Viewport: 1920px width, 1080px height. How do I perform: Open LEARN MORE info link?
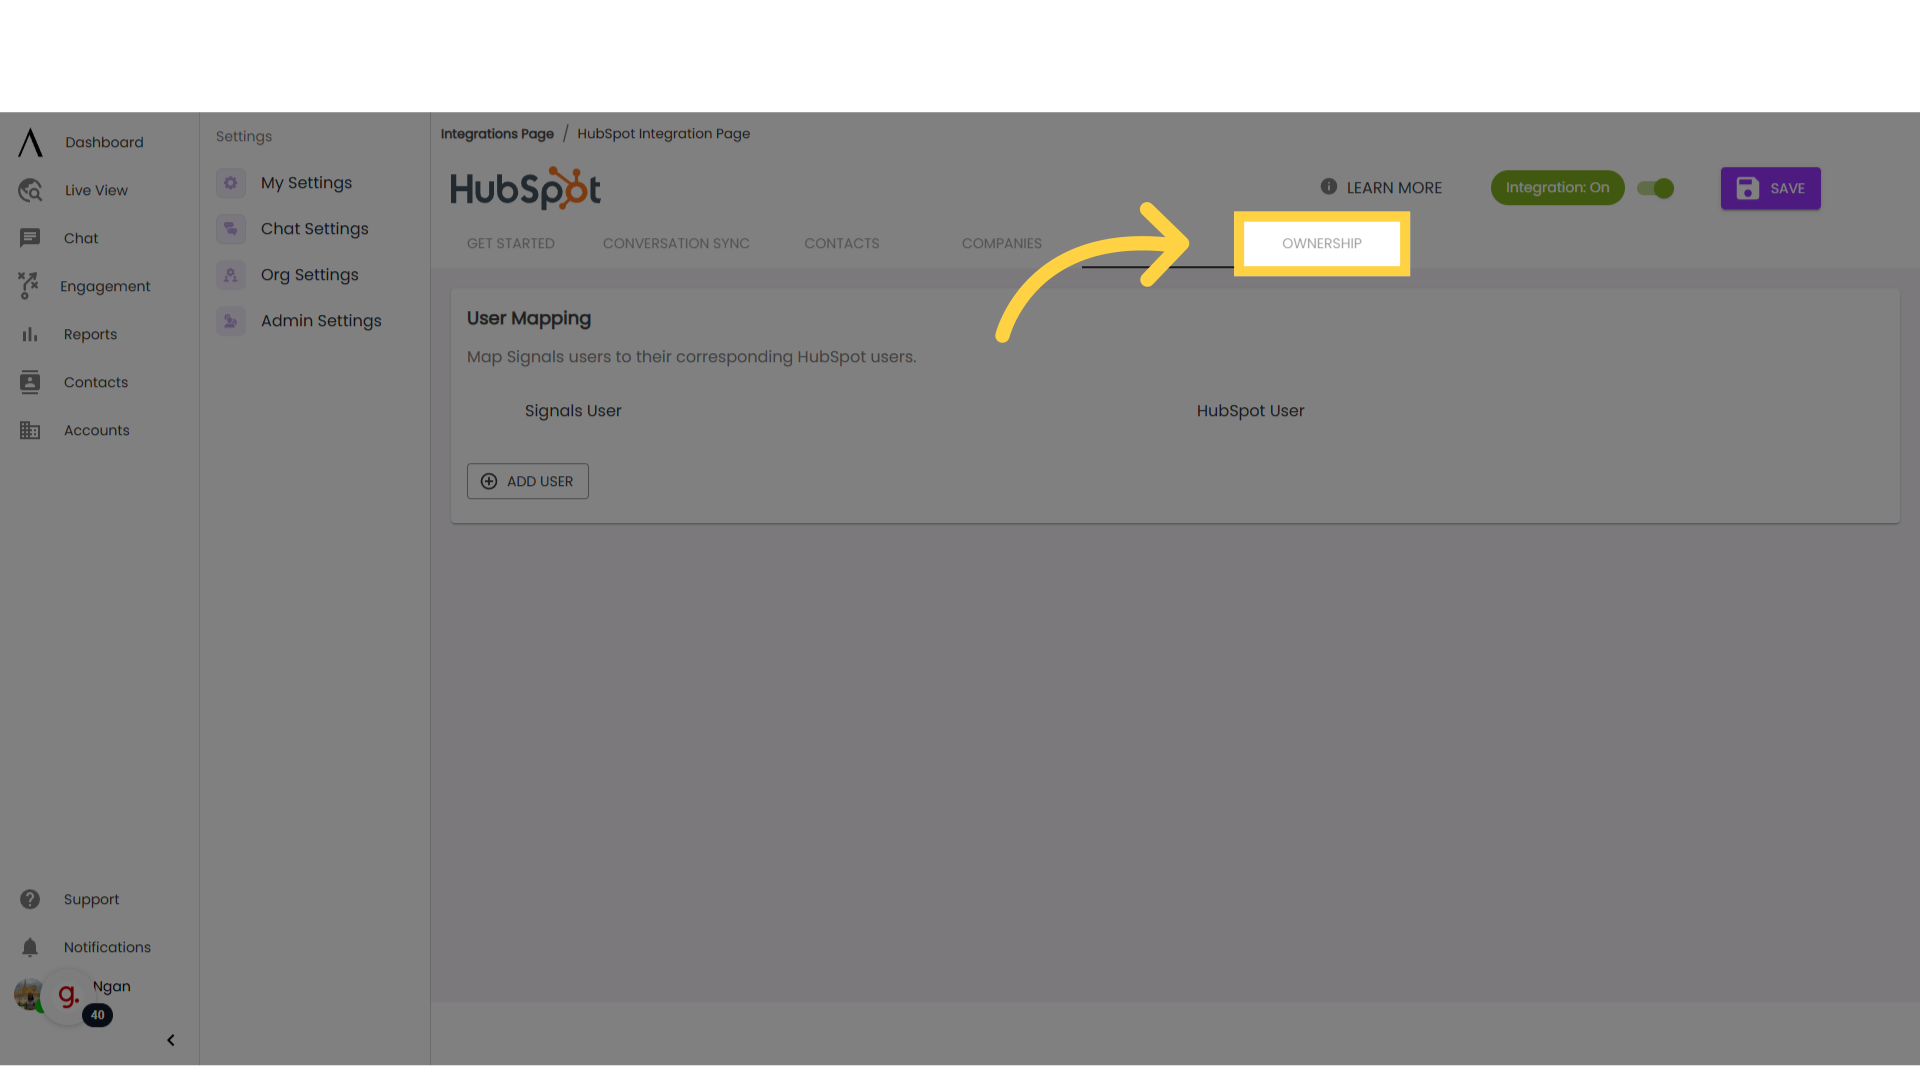click(1381, 187)
